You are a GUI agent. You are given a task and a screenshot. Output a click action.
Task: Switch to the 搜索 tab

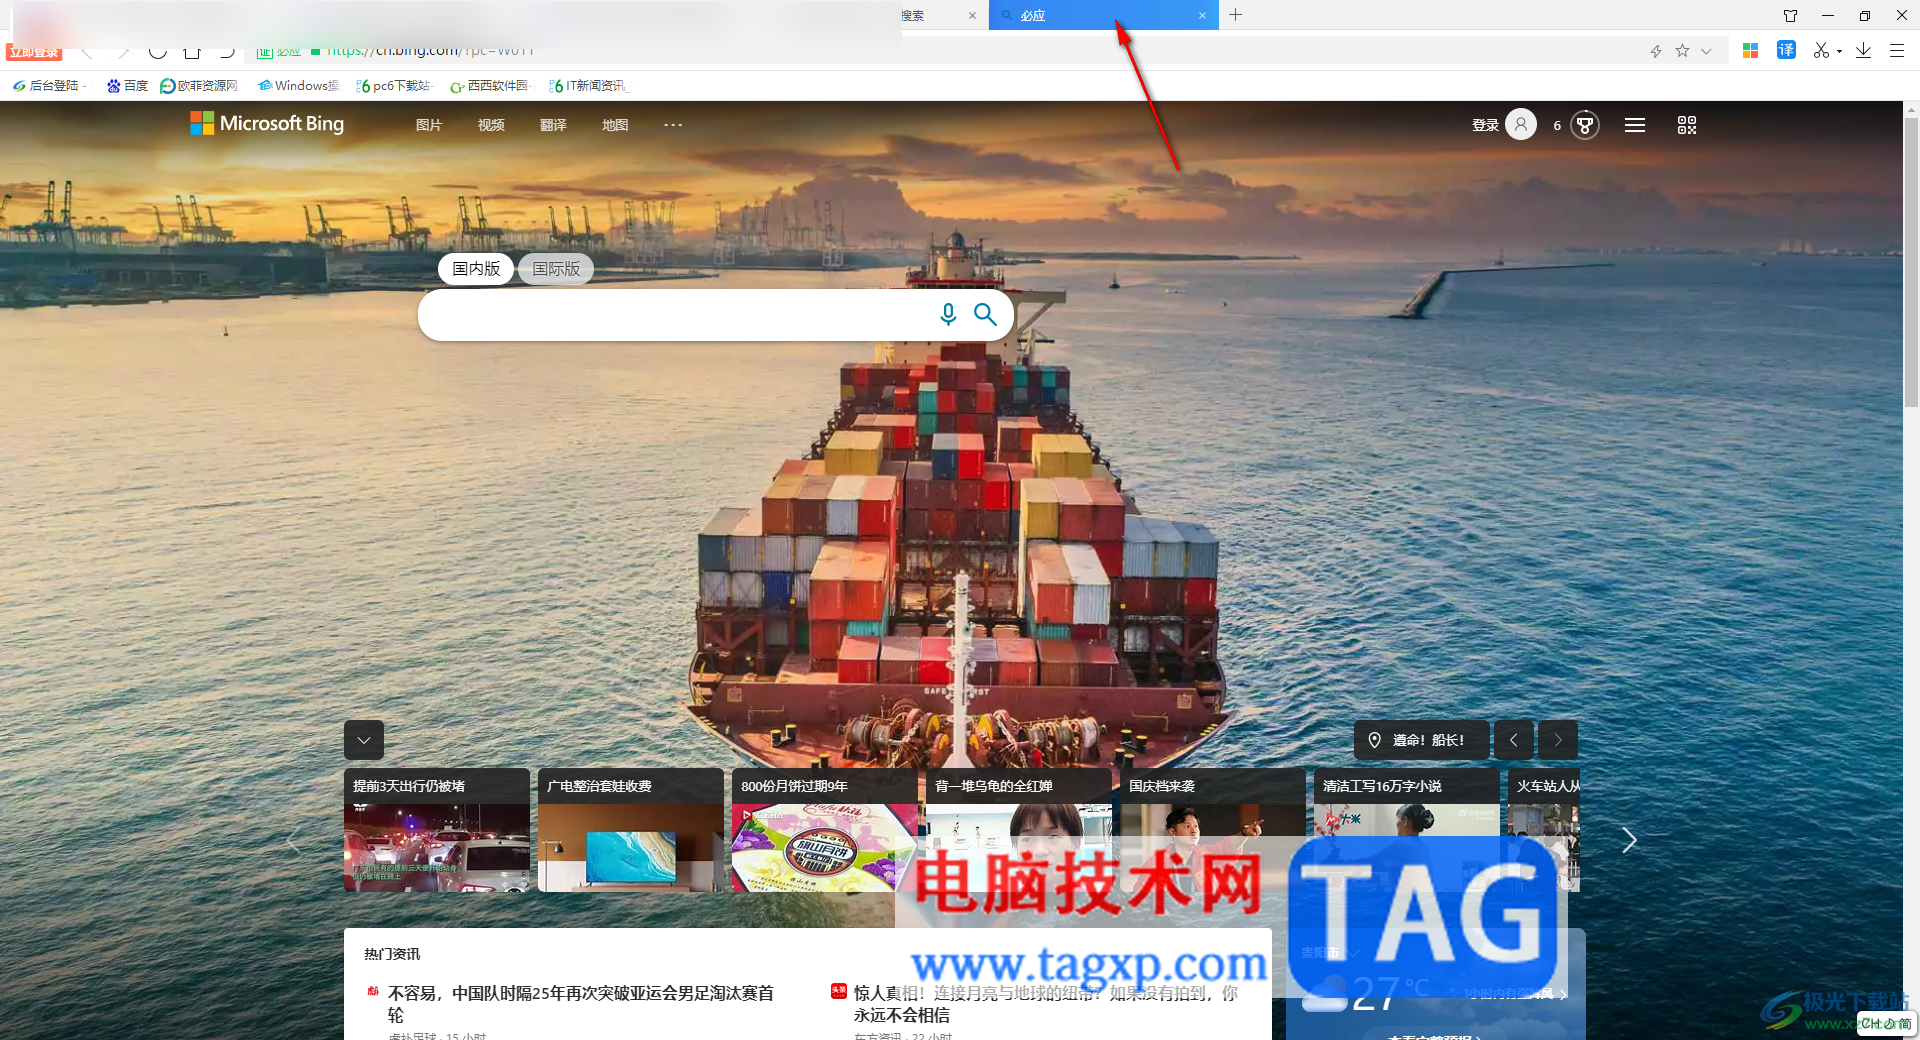coord(935,15)
